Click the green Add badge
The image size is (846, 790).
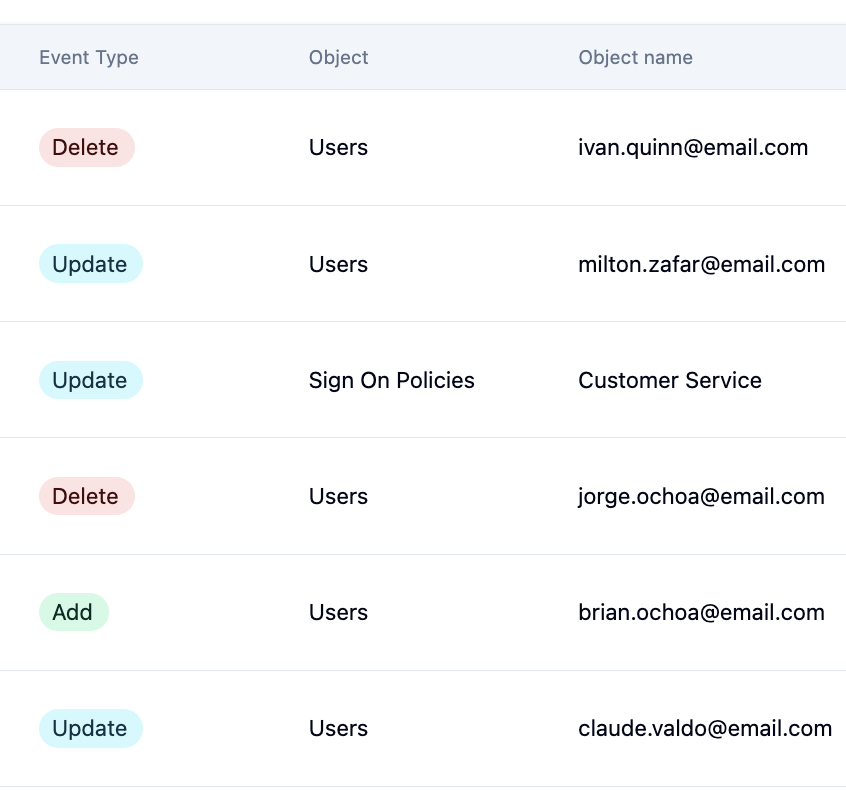click(73, 612)
